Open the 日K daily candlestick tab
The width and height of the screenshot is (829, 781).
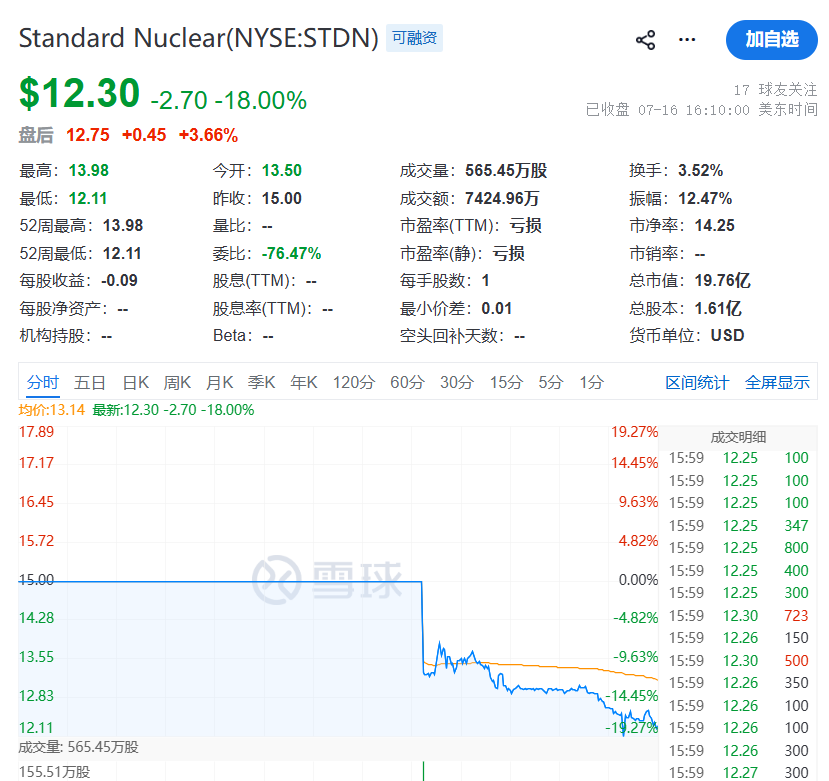135,382
